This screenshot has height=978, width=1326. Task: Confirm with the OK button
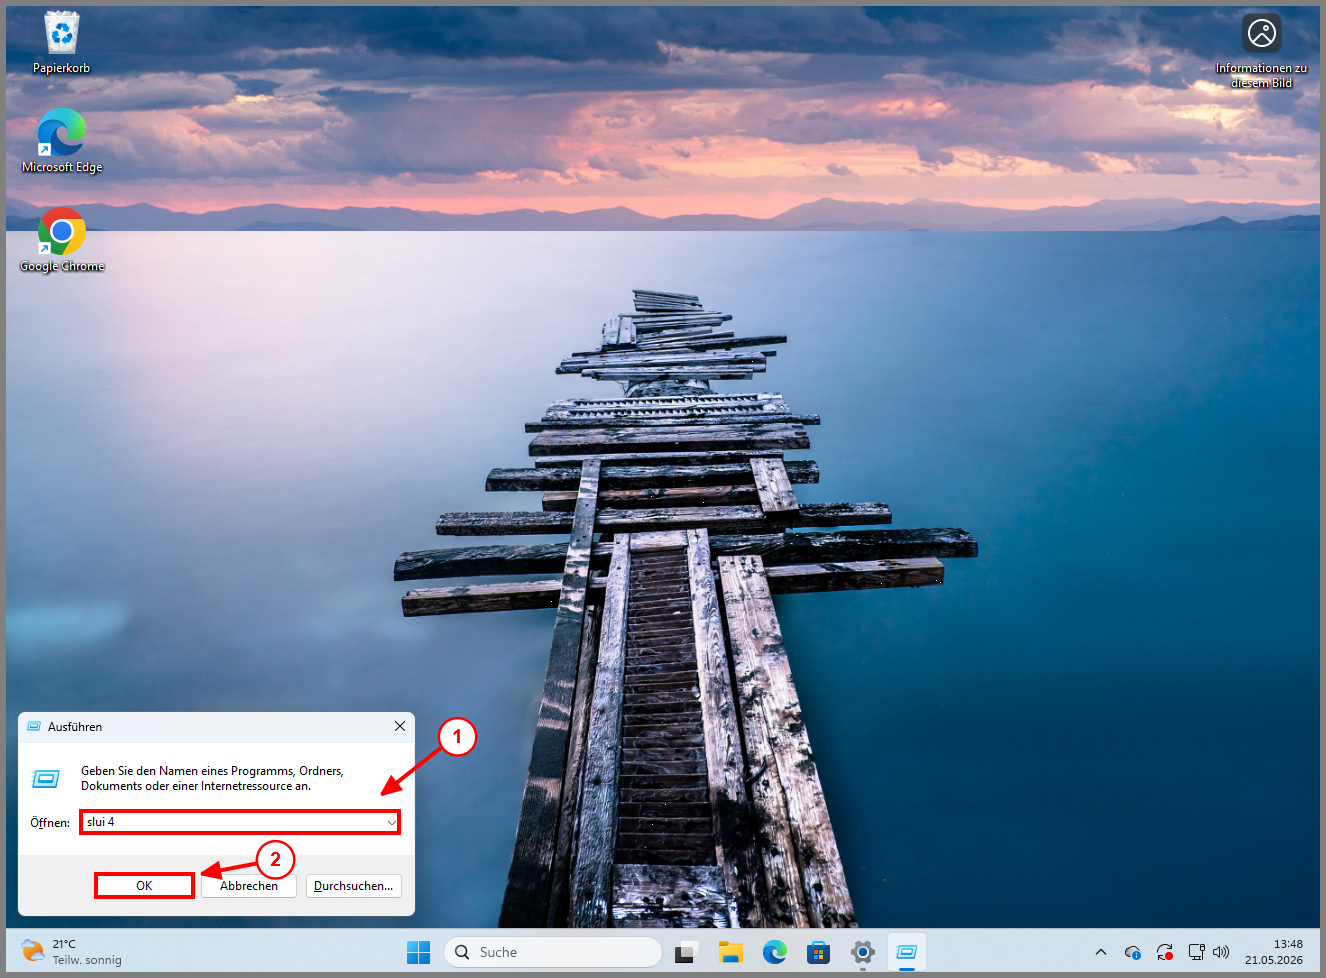tap(144, 886)
